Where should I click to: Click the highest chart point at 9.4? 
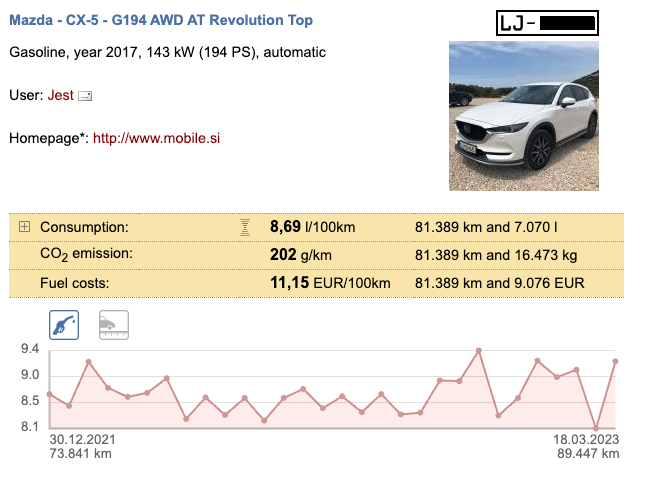click(479, 351)
